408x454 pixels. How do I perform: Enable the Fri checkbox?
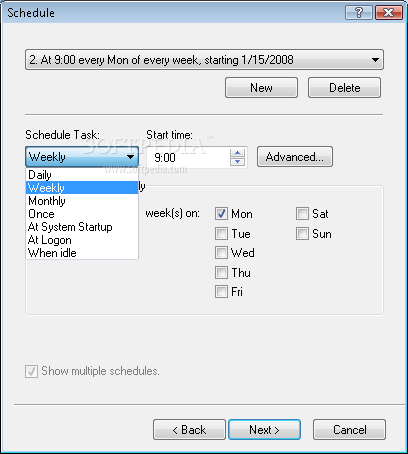tap(221, 292)
